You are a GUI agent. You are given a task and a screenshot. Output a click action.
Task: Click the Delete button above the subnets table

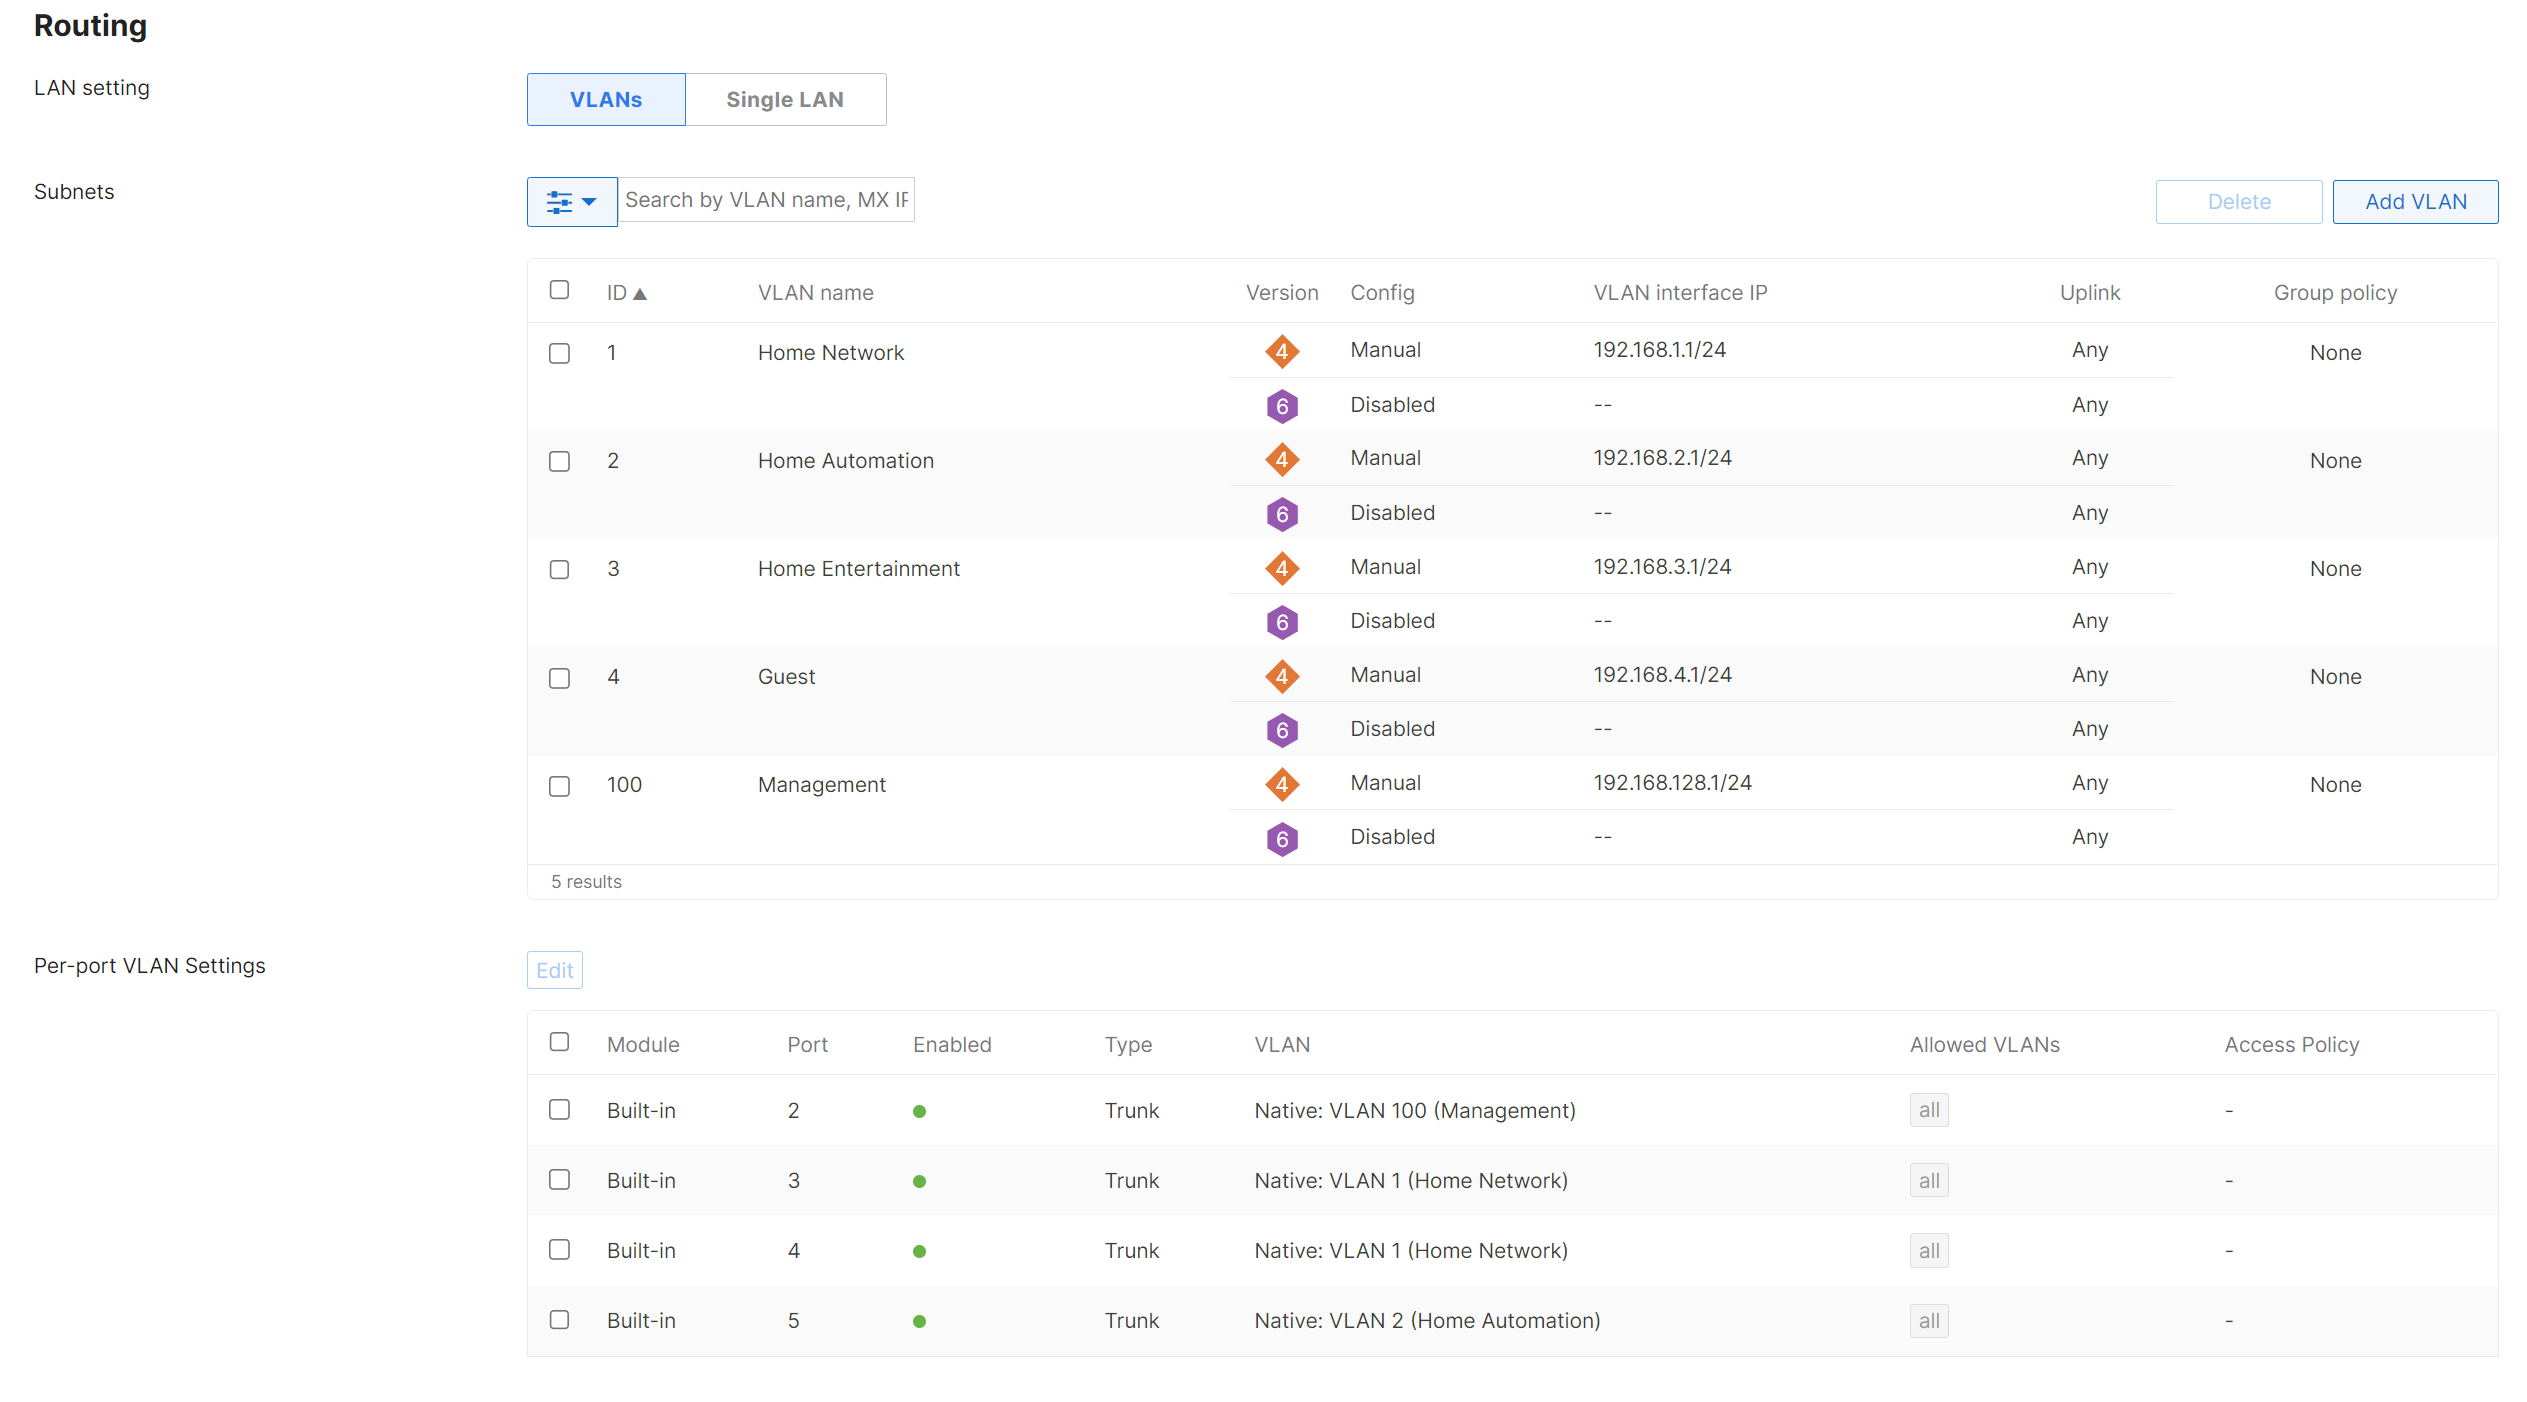2239,201
